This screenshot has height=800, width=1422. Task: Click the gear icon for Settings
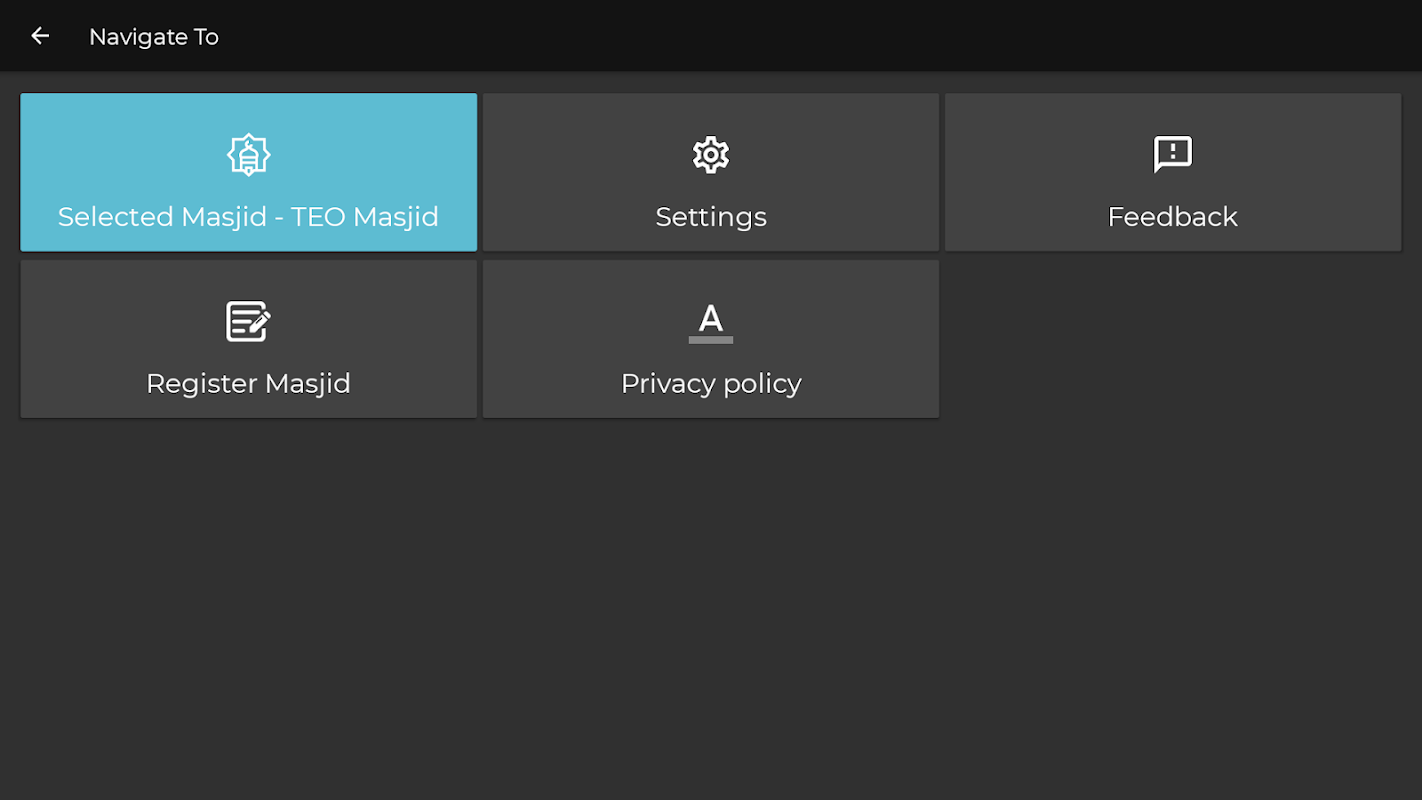coord(711,155)
